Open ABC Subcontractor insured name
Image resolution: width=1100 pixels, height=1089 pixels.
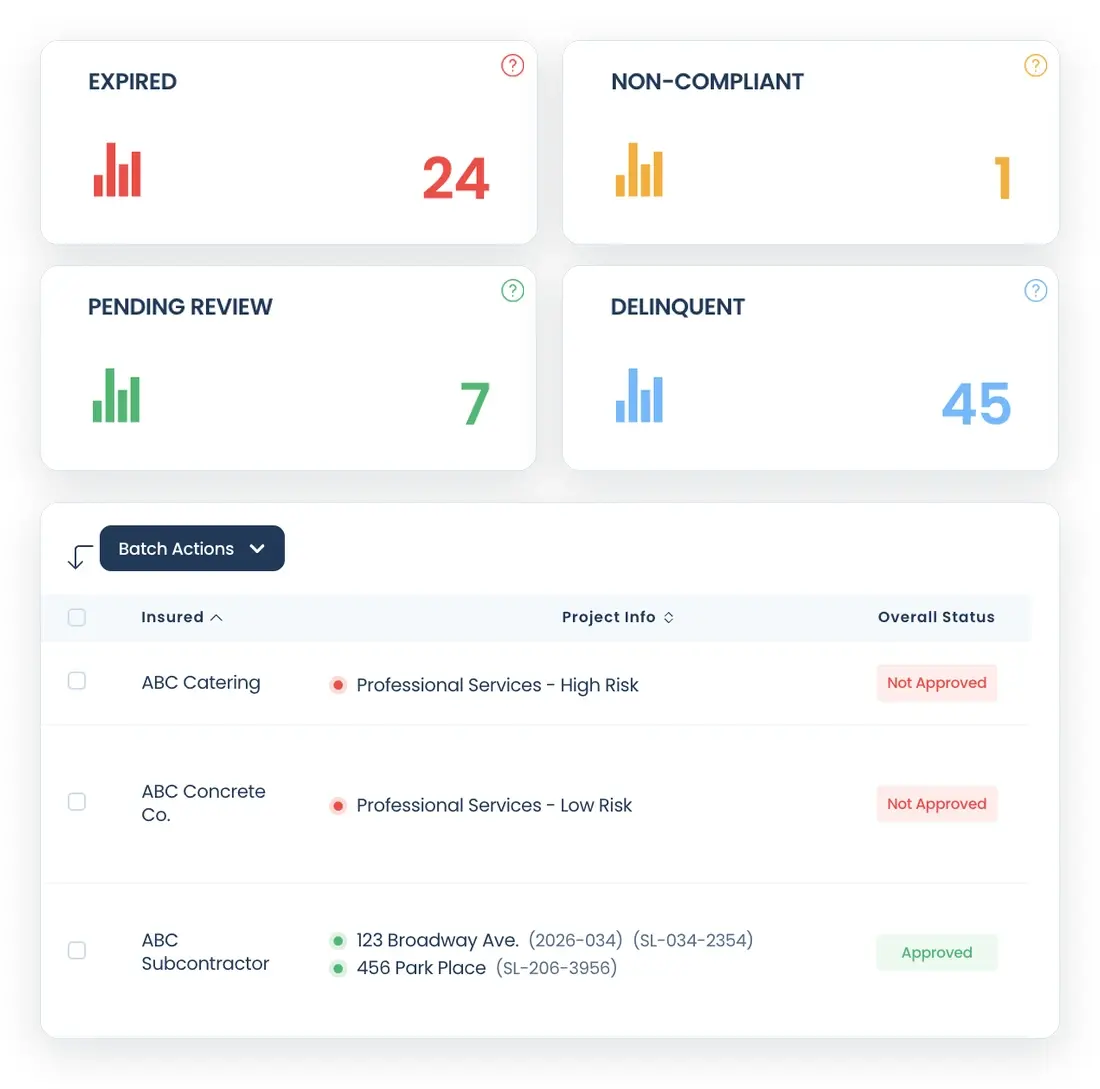point(205,951)
